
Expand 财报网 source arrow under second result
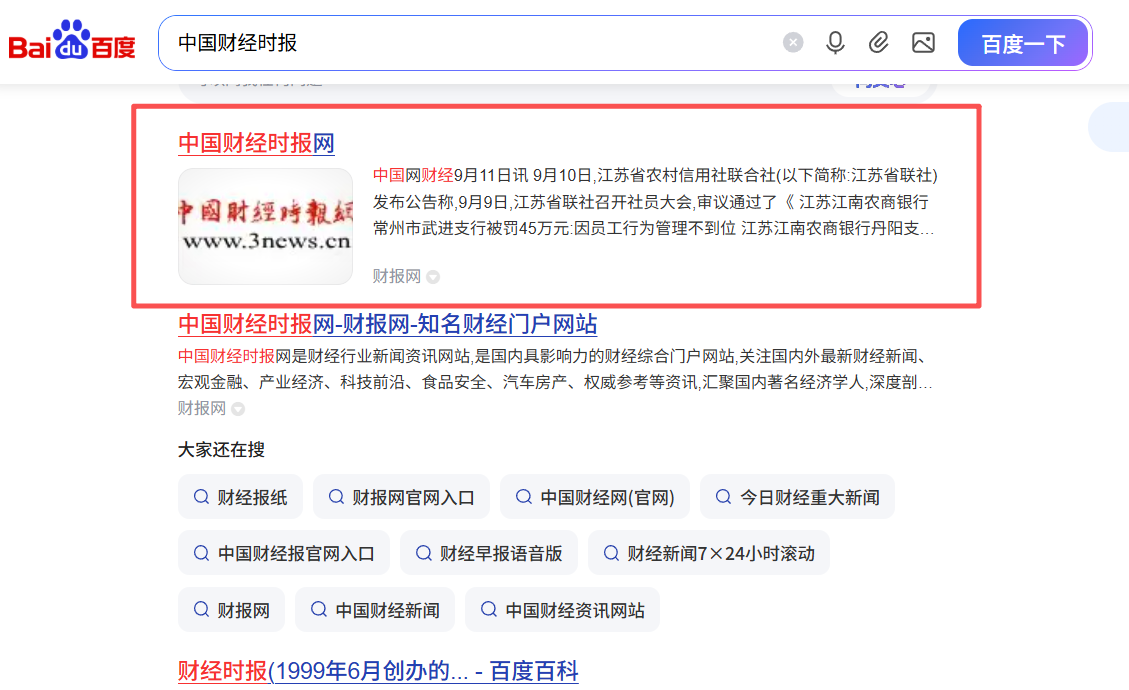[x=238, y=409]
